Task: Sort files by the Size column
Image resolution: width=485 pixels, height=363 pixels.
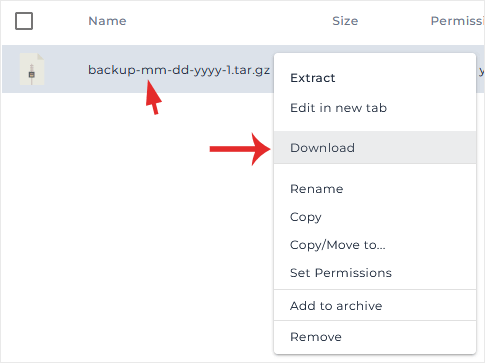Action: 345,21
